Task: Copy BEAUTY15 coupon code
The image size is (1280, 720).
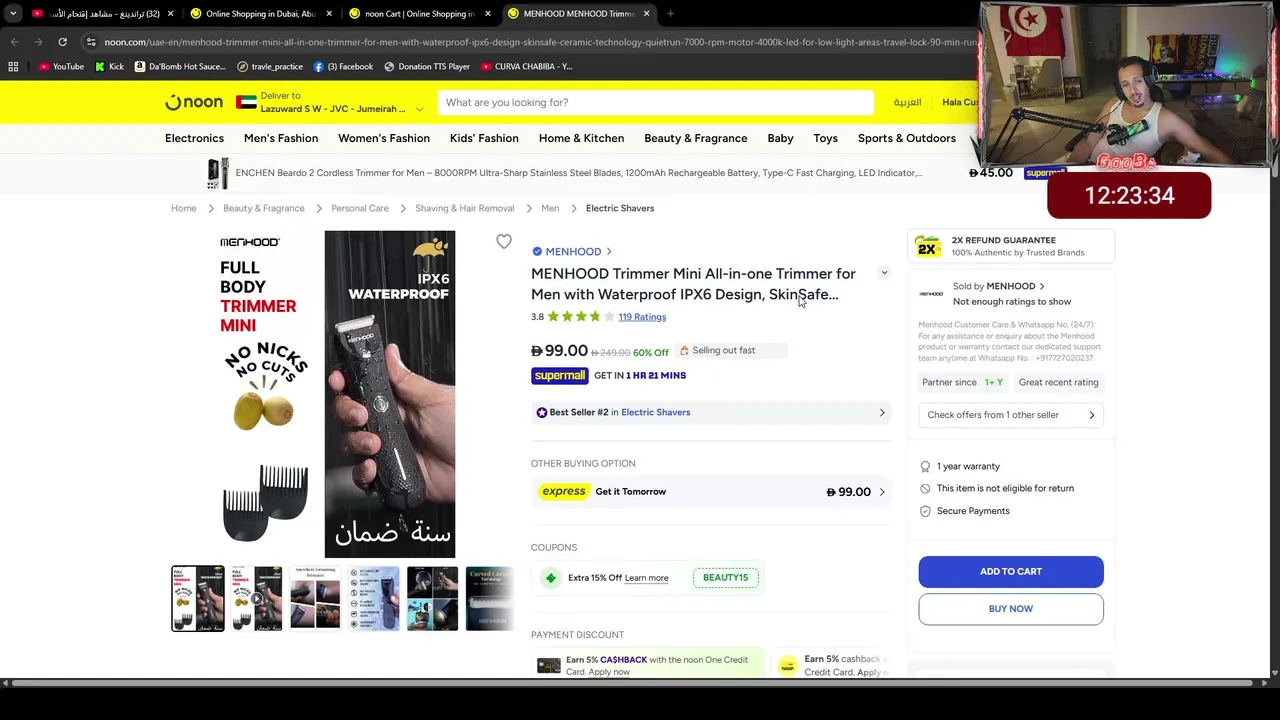Action: click(725, 578)
